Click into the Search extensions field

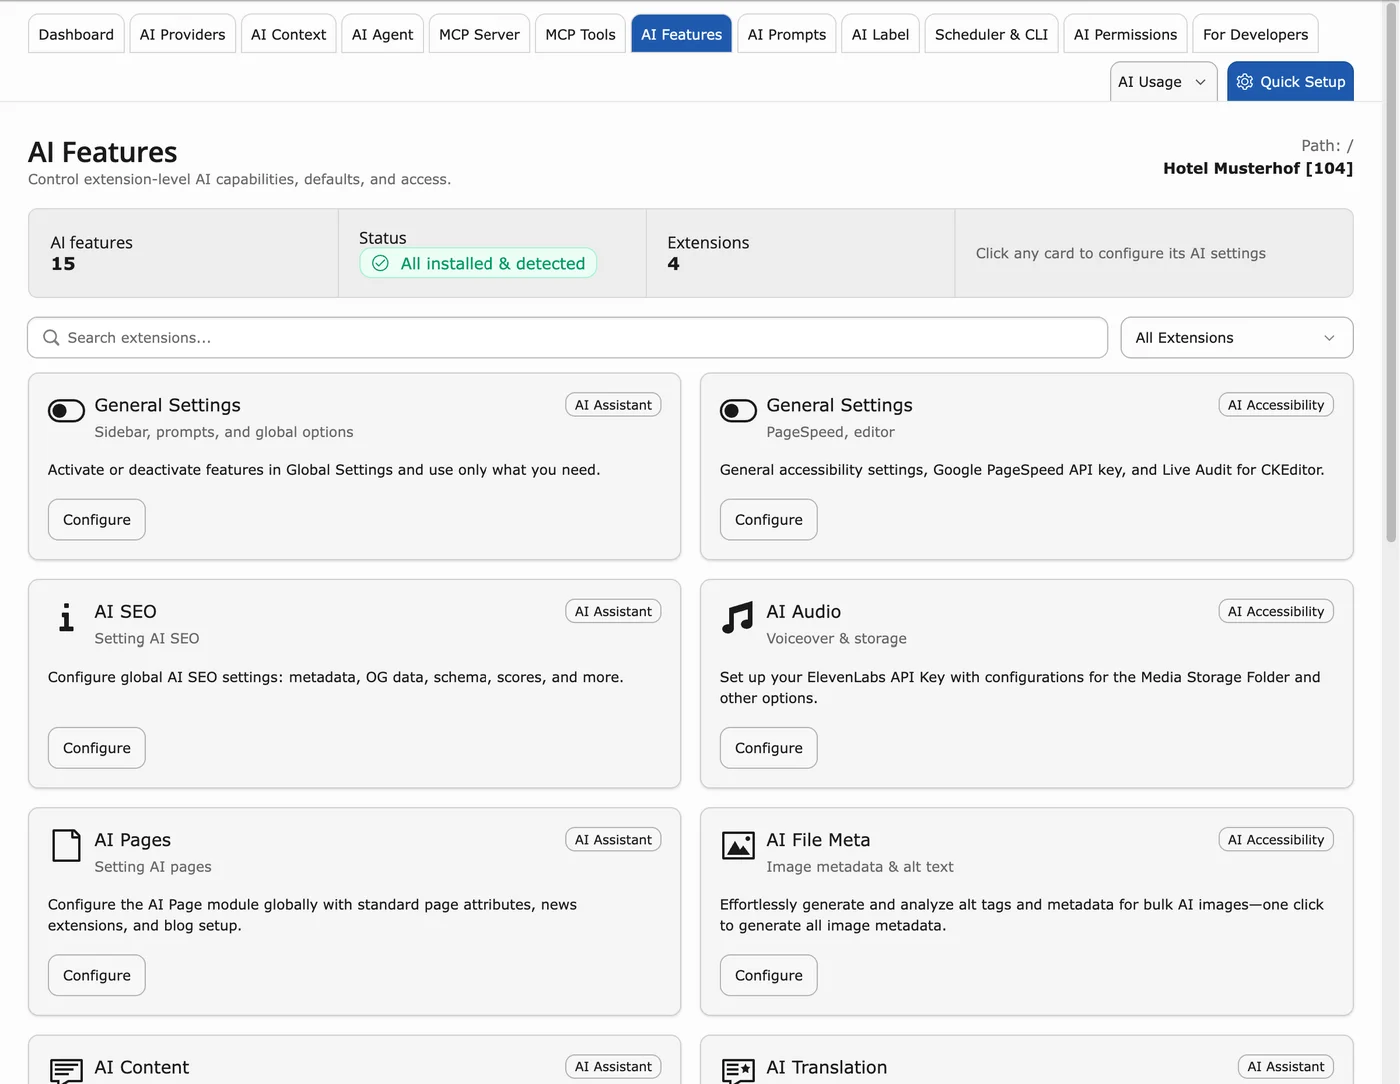point(567,338)
